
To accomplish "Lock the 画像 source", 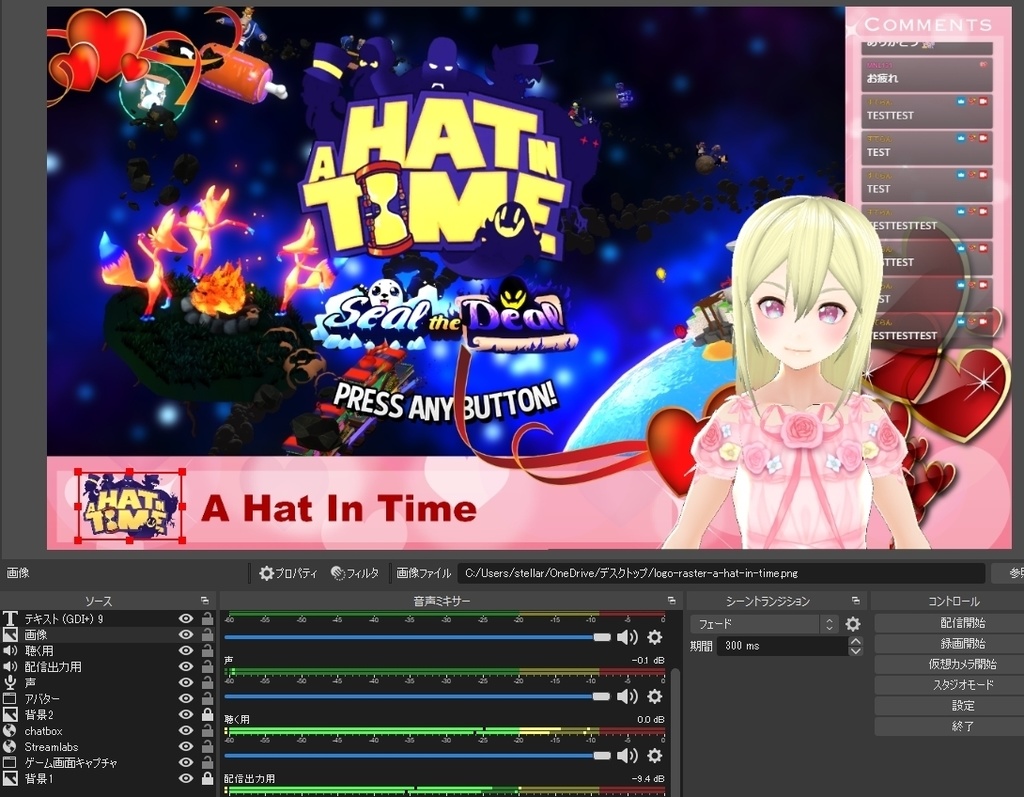I will click(207, 634).
